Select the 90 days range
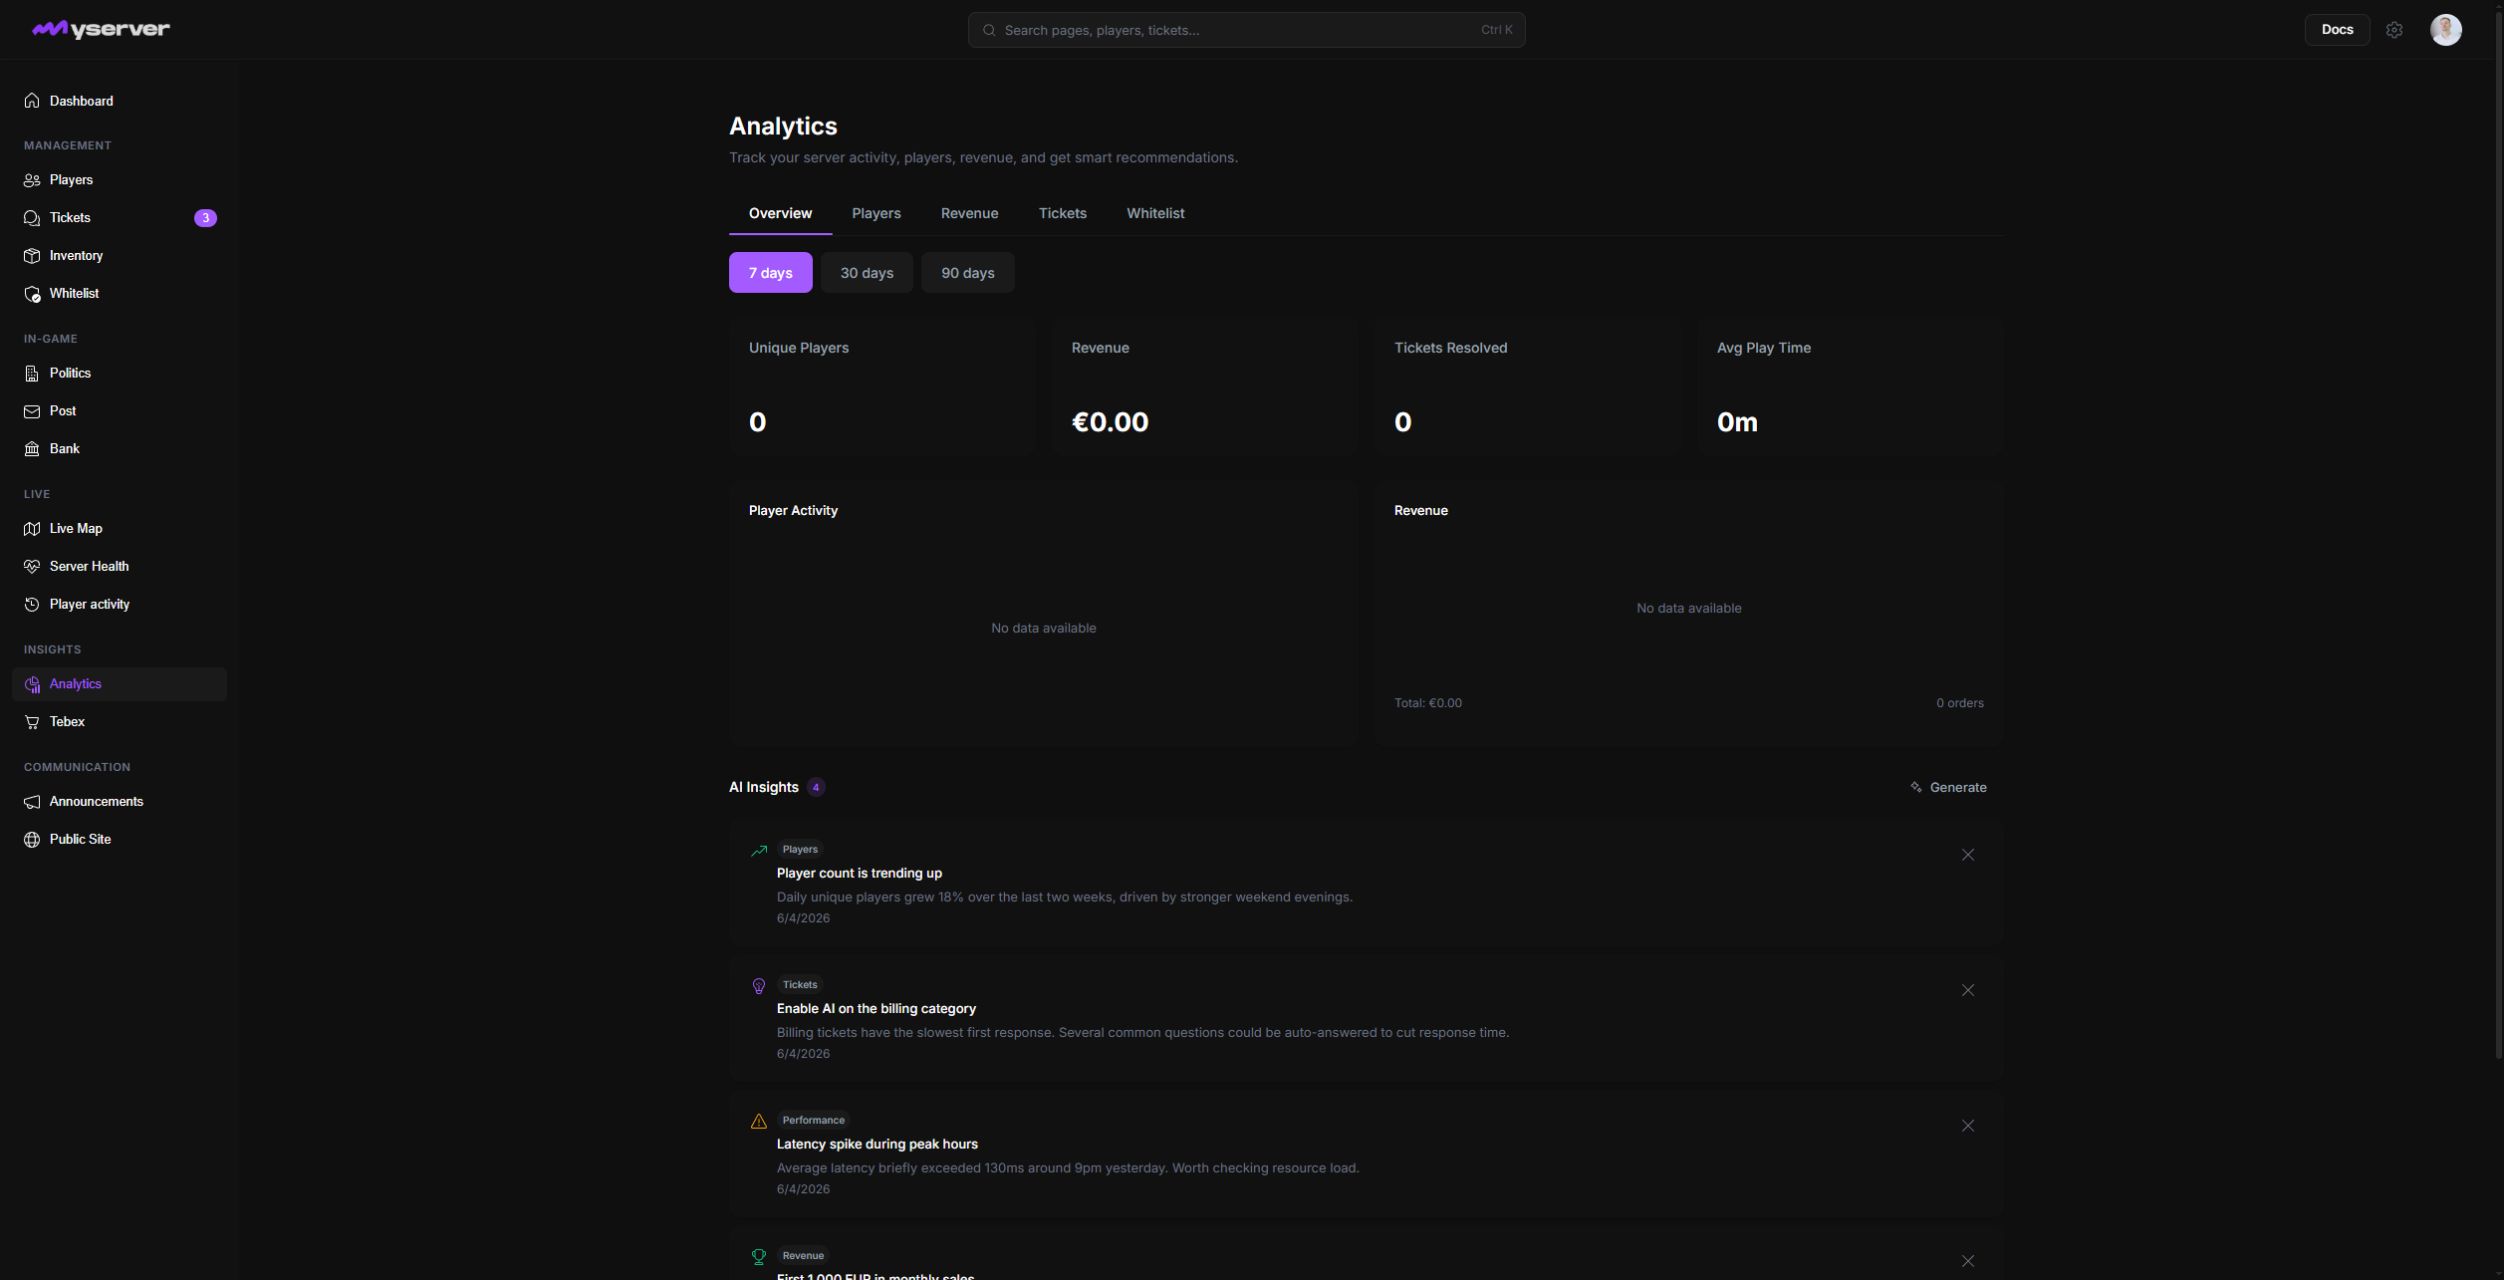The image size is (2504, 1280). tap(967, 273)
